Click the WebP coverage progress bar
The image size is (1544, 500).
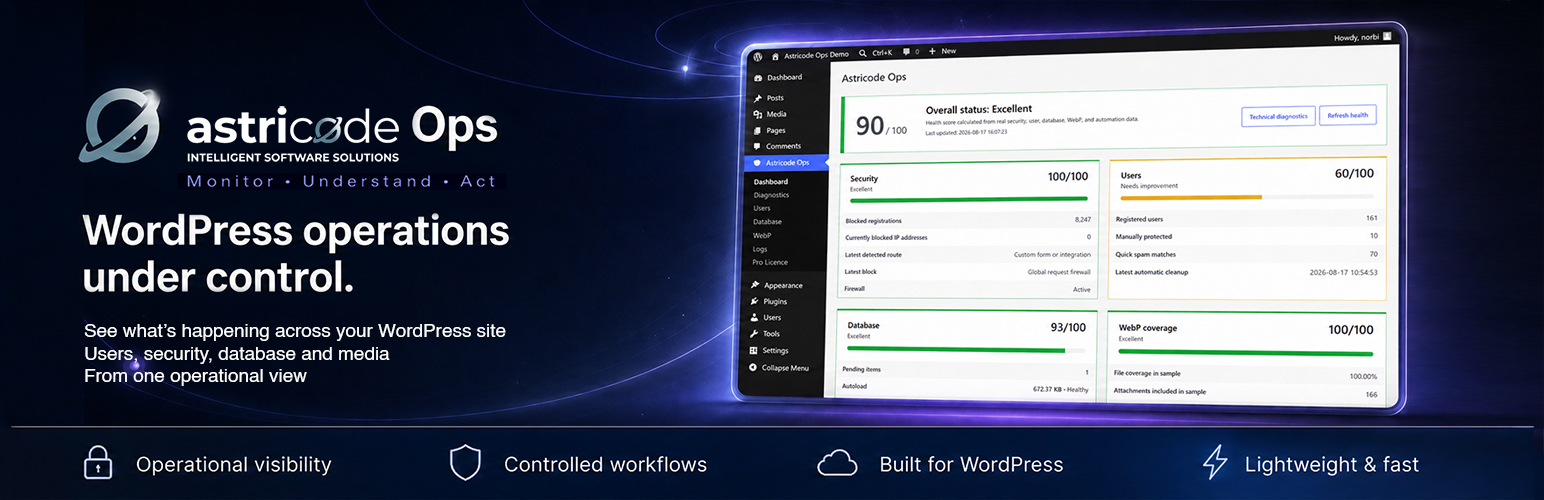[1246, 352]
